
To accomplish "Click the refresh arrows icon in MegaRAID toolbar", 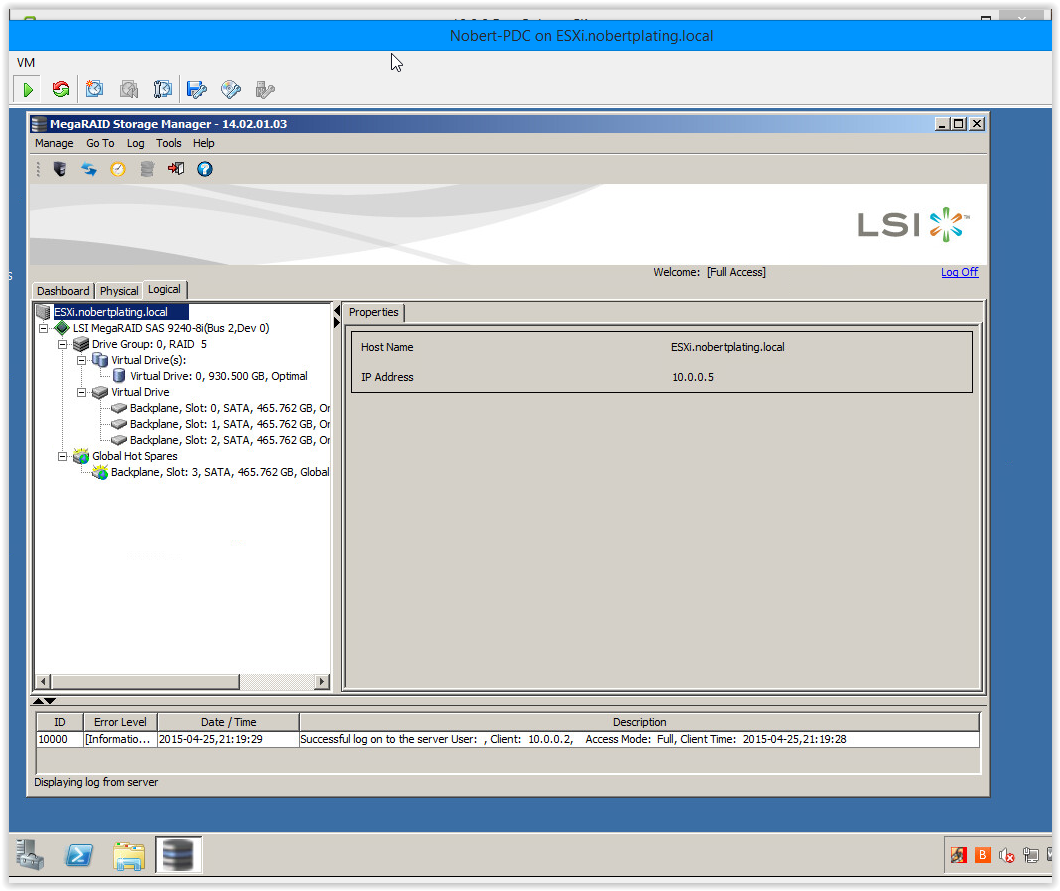I will pos(89,169).
